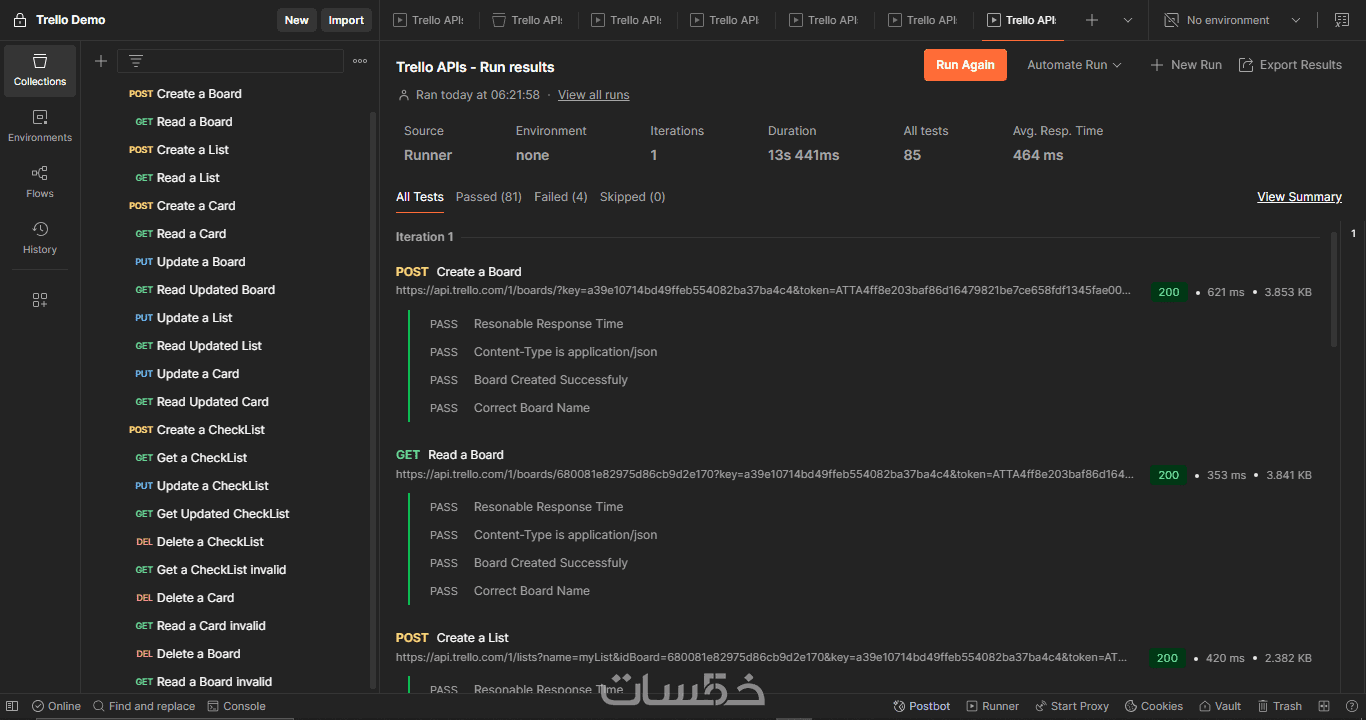Open the Console
1366x720 pixels.
[x=237, y=706]
